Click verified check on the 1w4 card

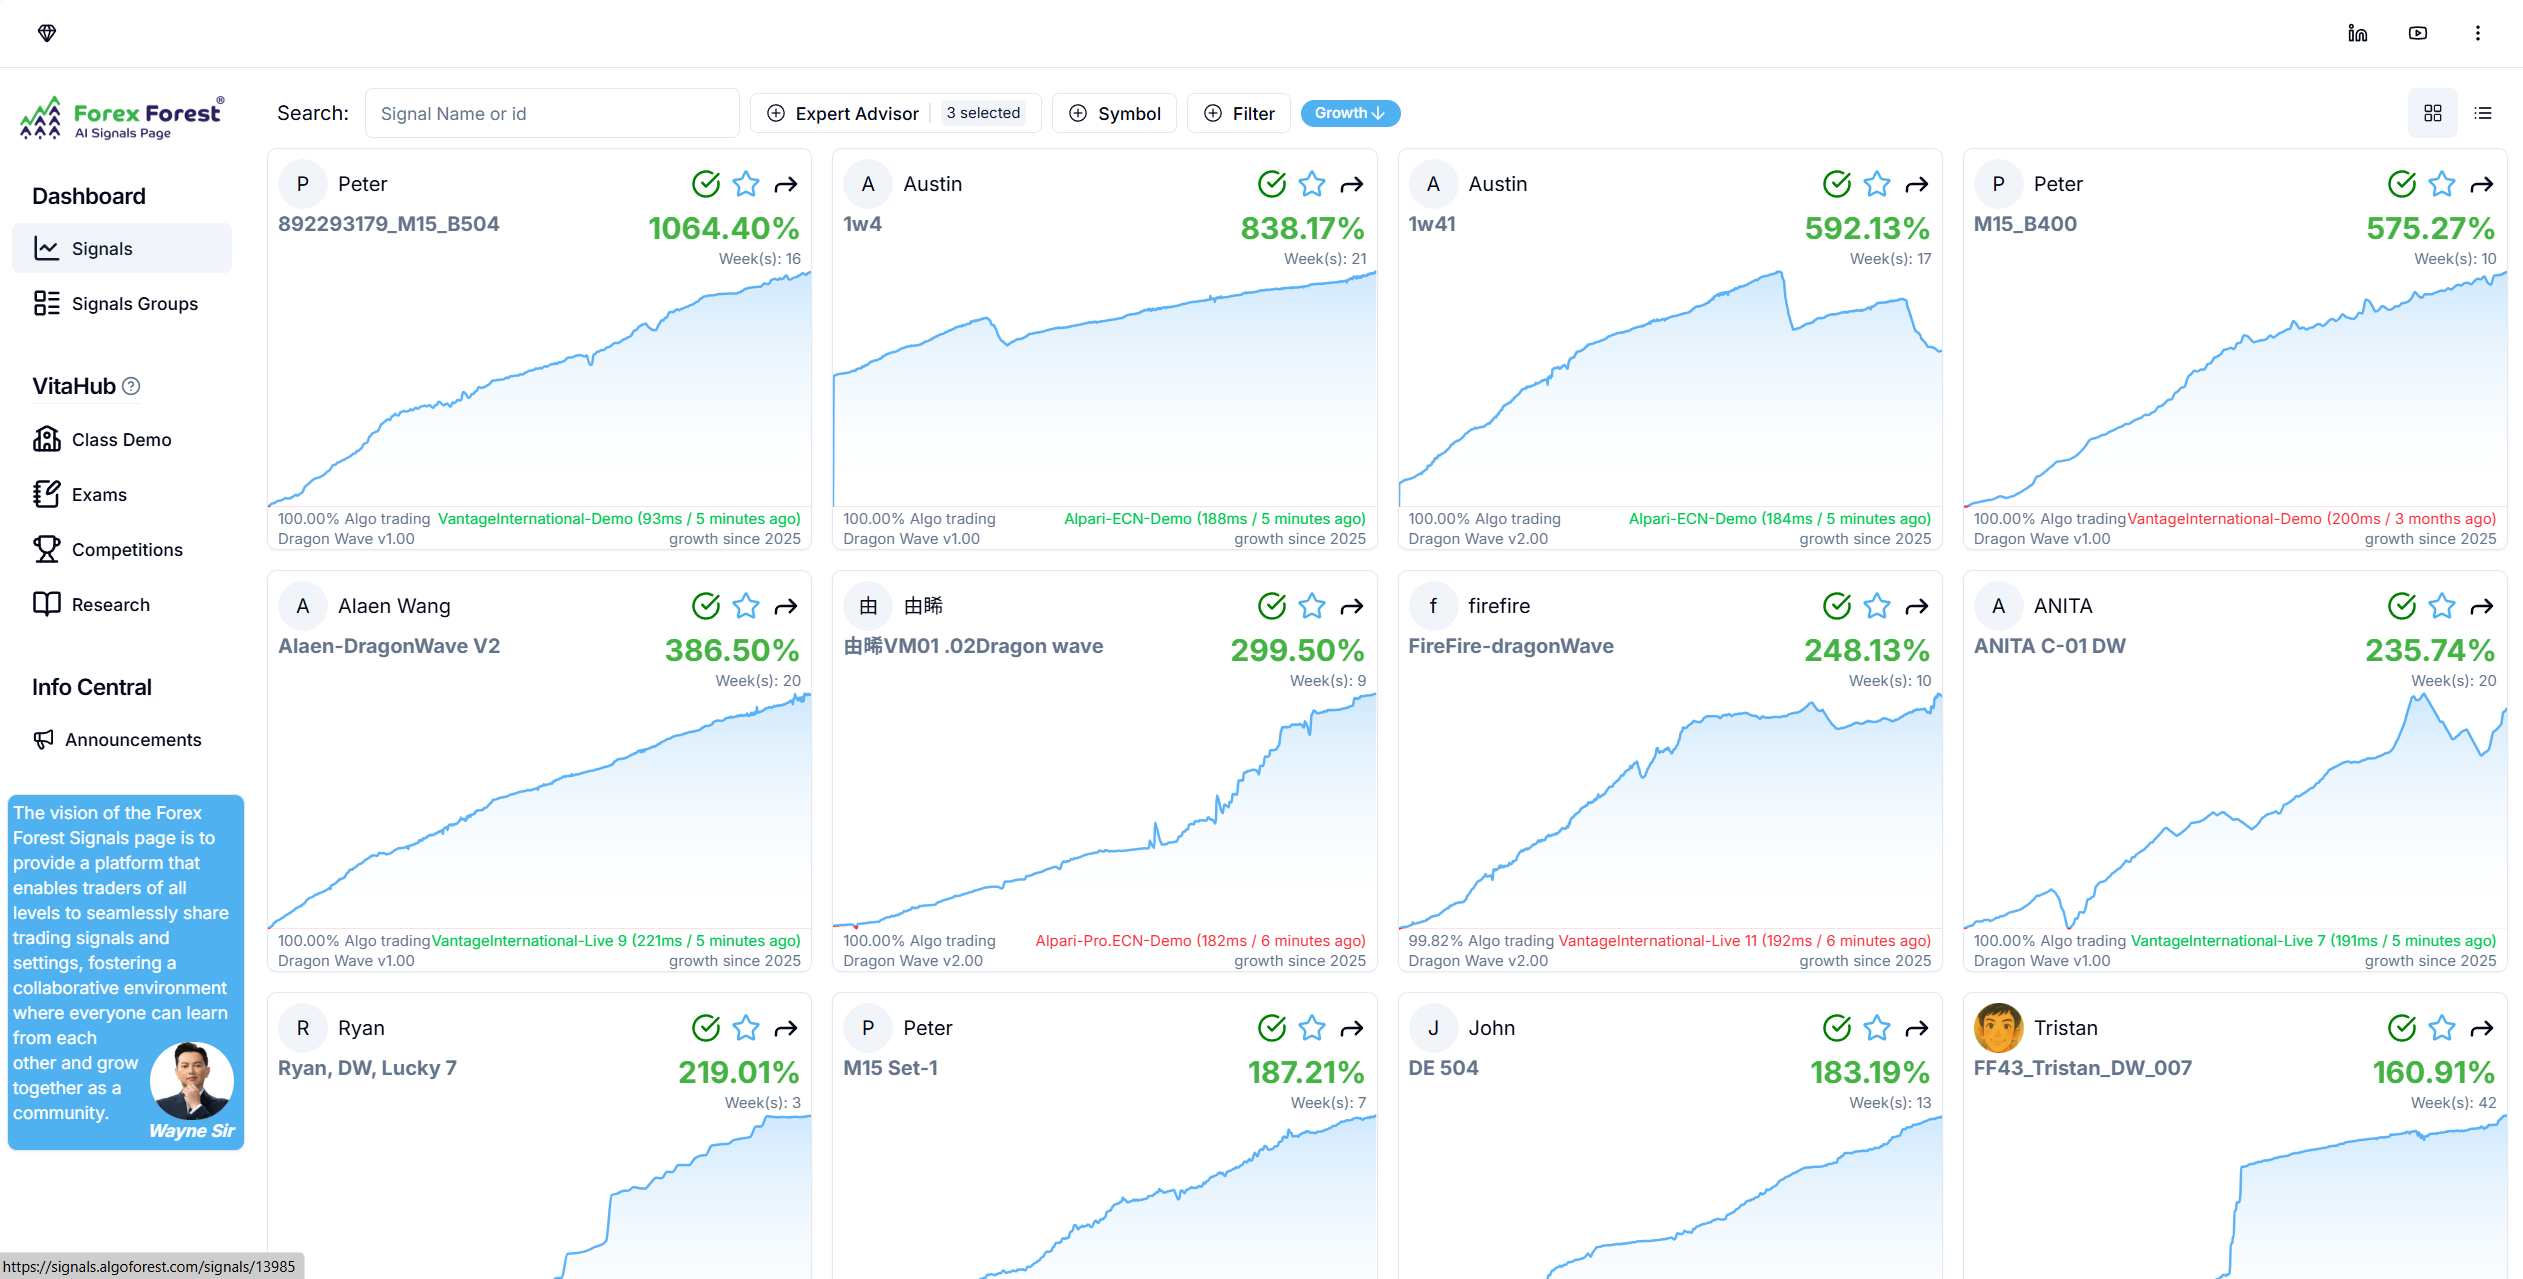tap(1272, 184)
